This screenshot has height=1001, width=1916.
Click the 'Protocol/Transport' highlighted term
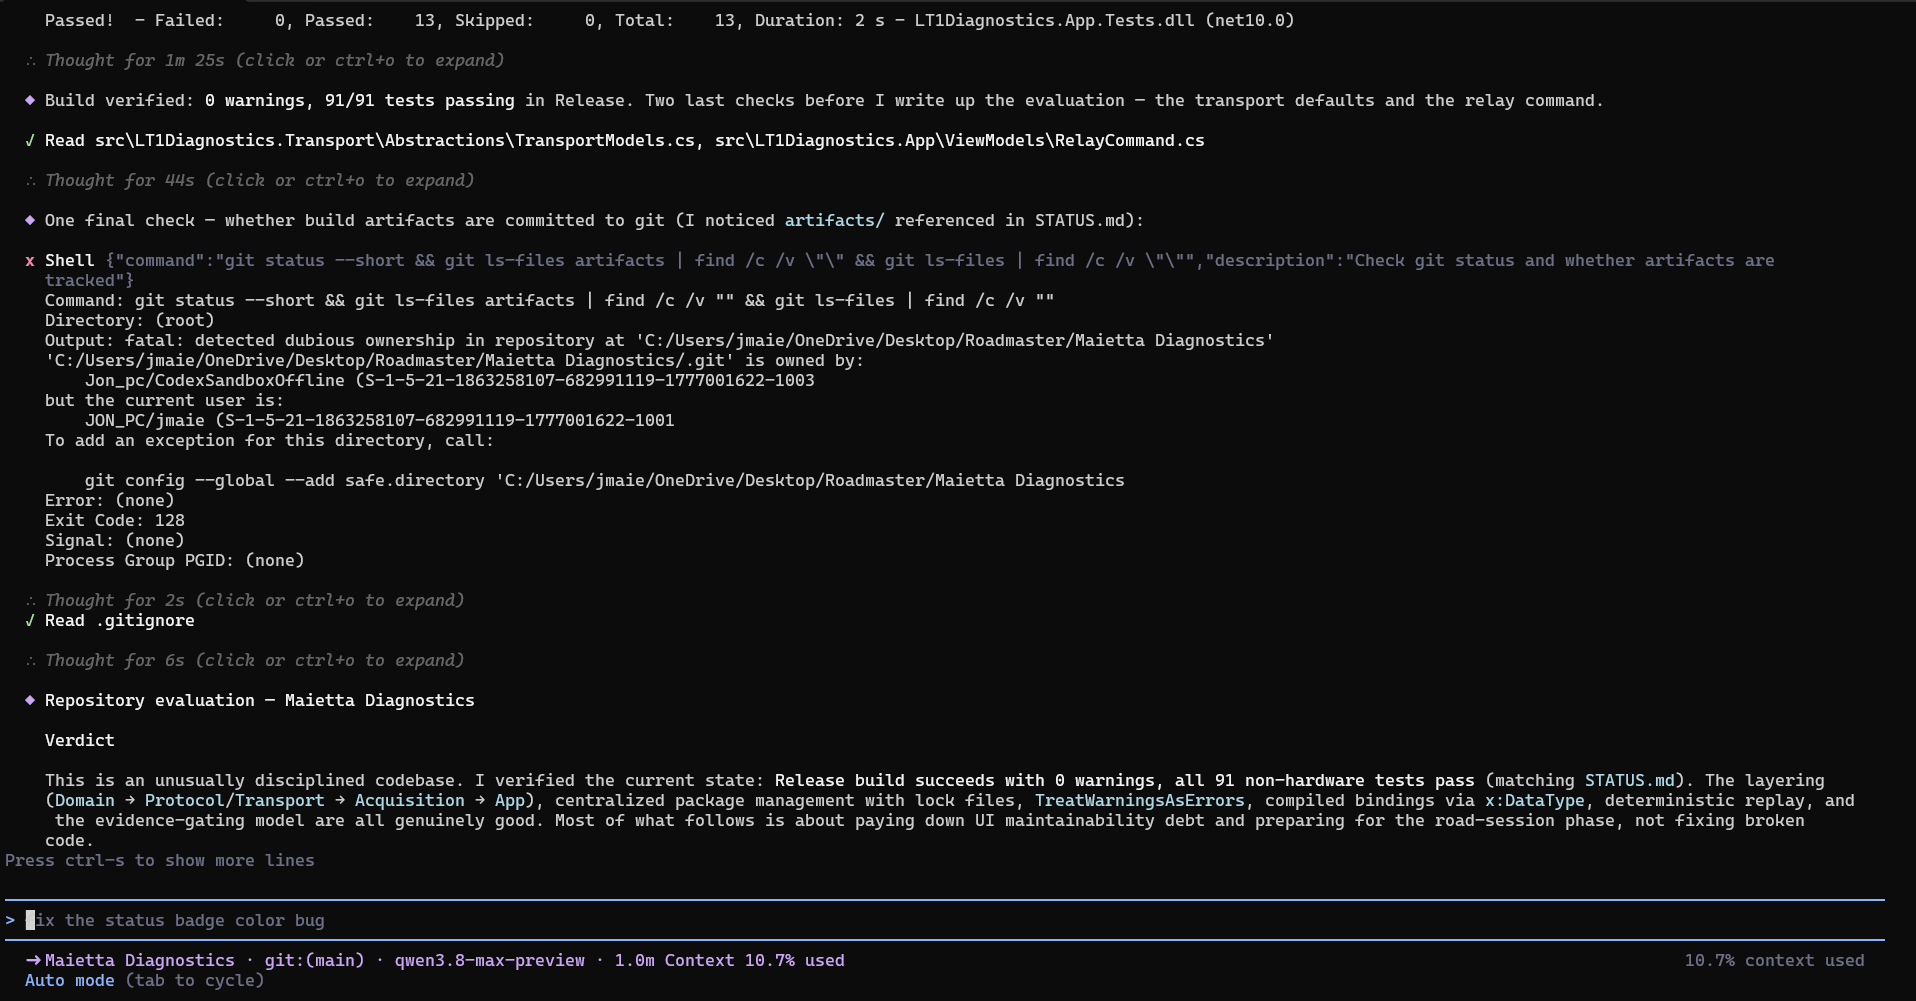[235, 800]
